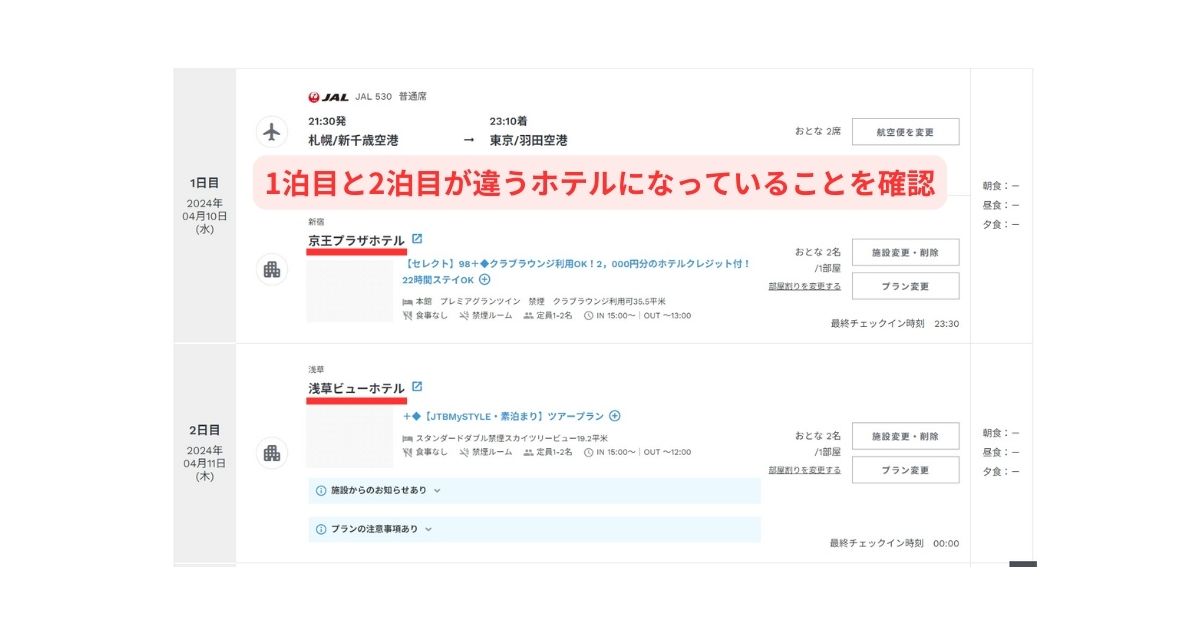Click the 2日目 date cell
This screenshot has height=630, width=1200.
coord(205,453)
